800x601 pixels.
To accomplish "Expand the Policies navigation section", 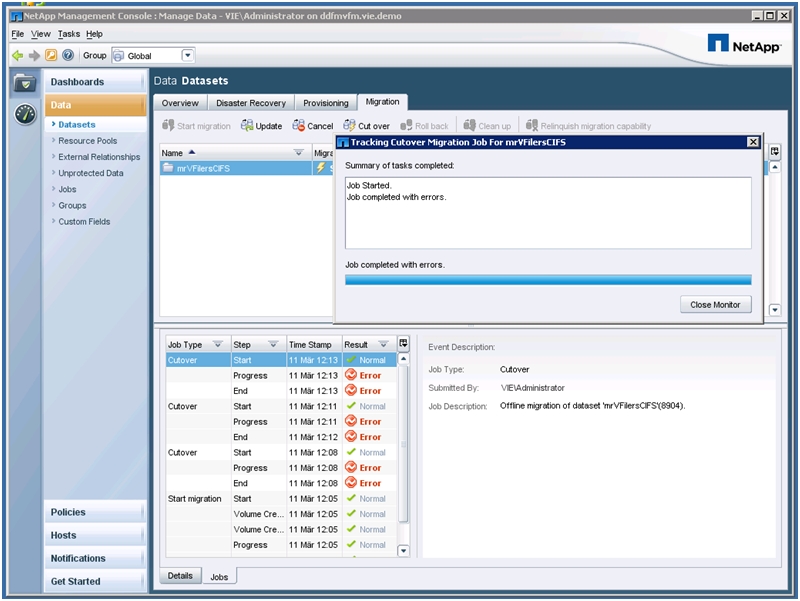I will 95,512.
